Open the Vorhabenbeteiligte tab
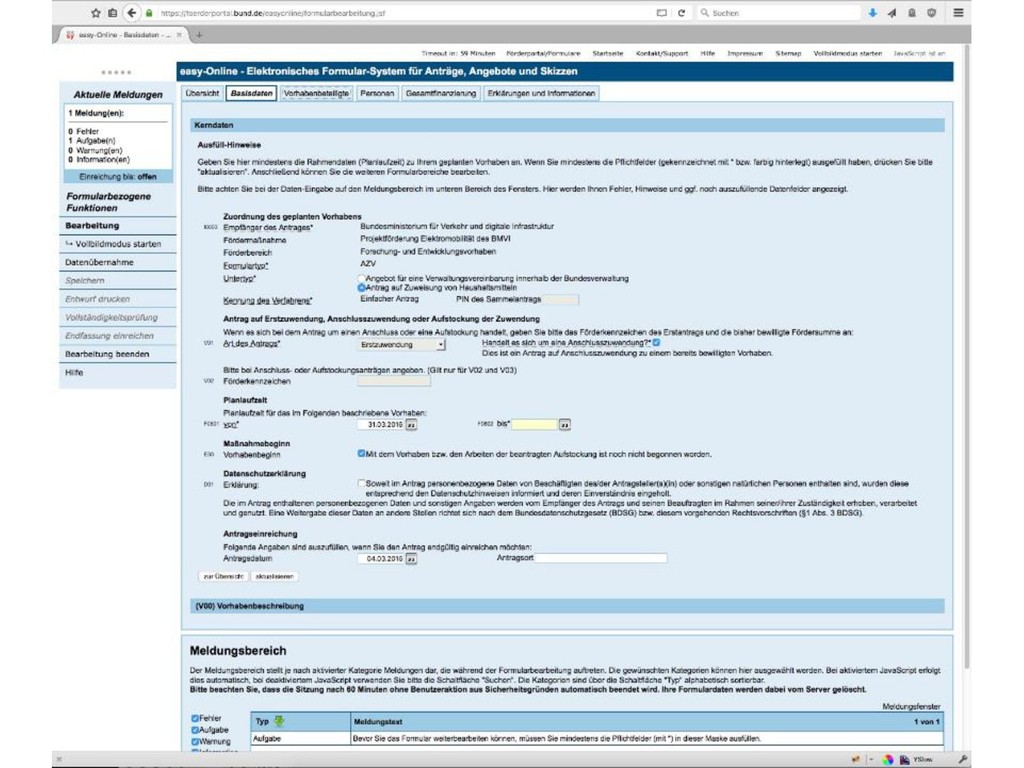Viewport: 1024px width, 768px height. 316,93
